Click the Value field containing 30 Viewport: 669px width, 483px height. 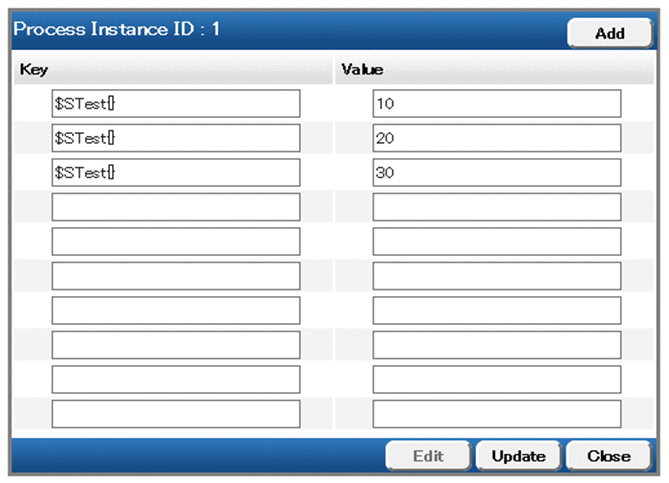(496, 173)
